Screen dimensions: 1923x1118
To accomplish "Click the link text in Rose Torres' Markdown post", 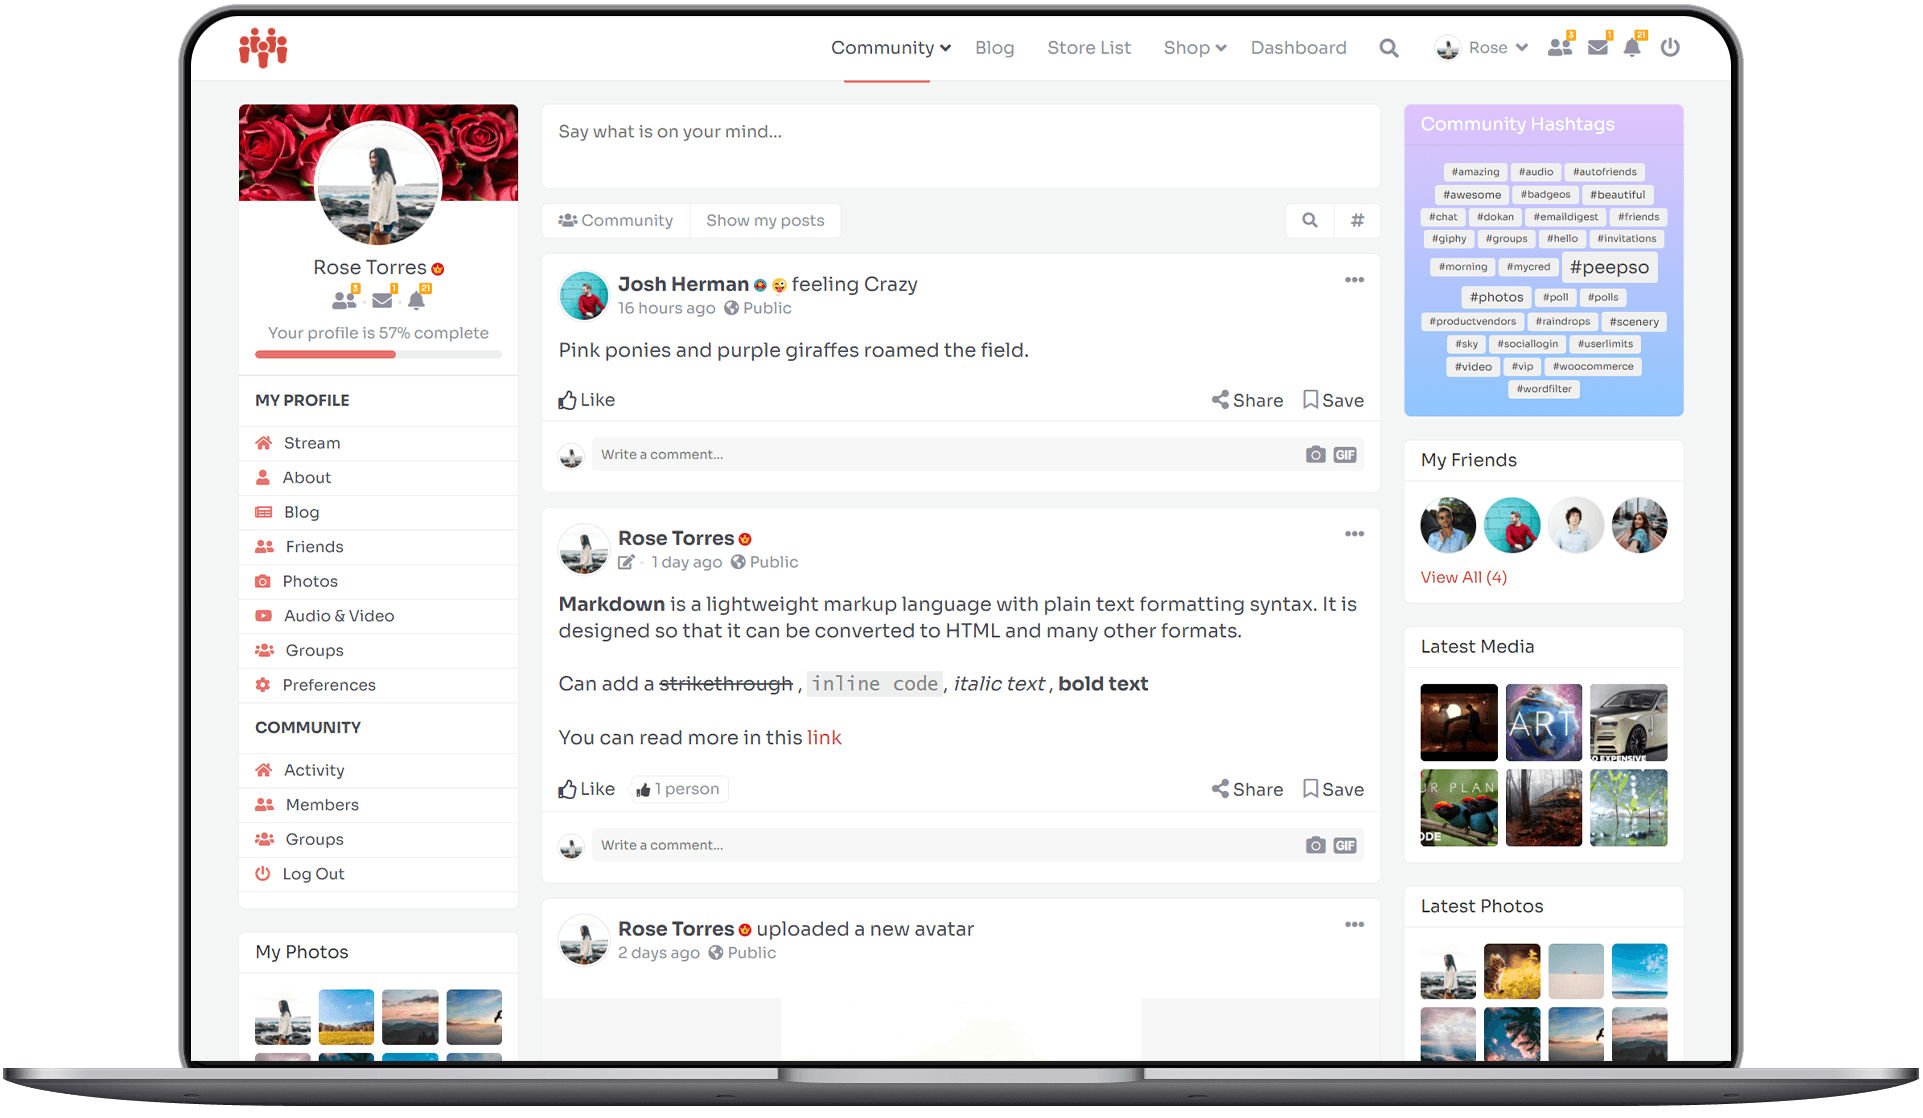I will pyautogui.click(x=824, y=737).
